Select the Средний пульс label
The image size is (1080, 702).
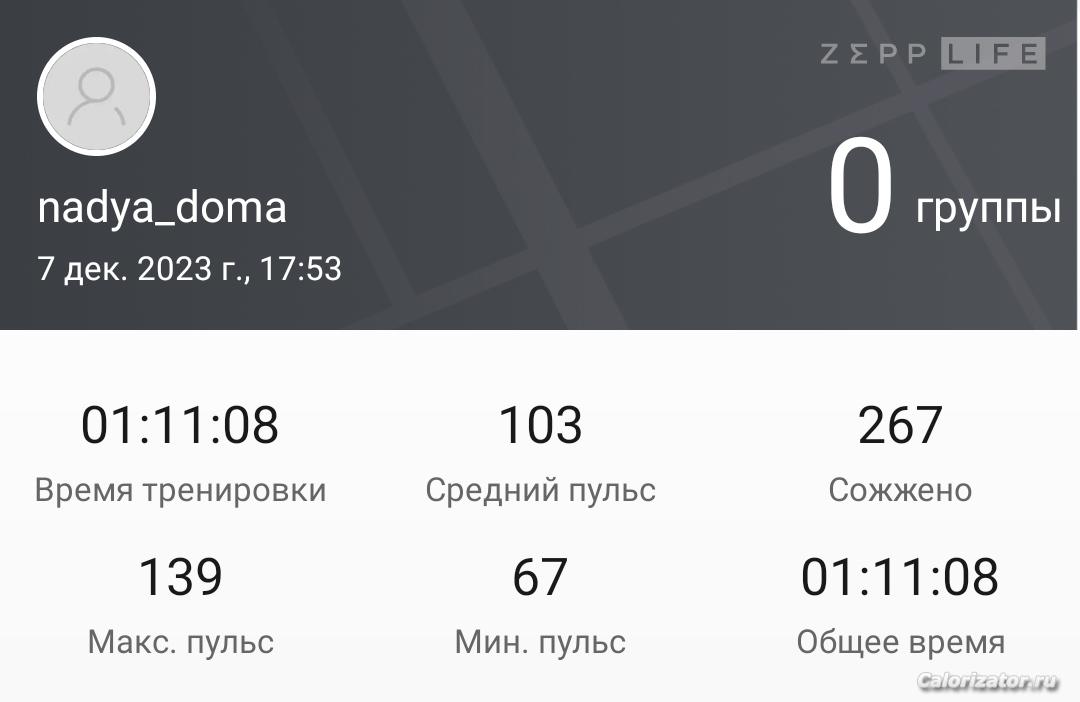click(x=541, y=490)
